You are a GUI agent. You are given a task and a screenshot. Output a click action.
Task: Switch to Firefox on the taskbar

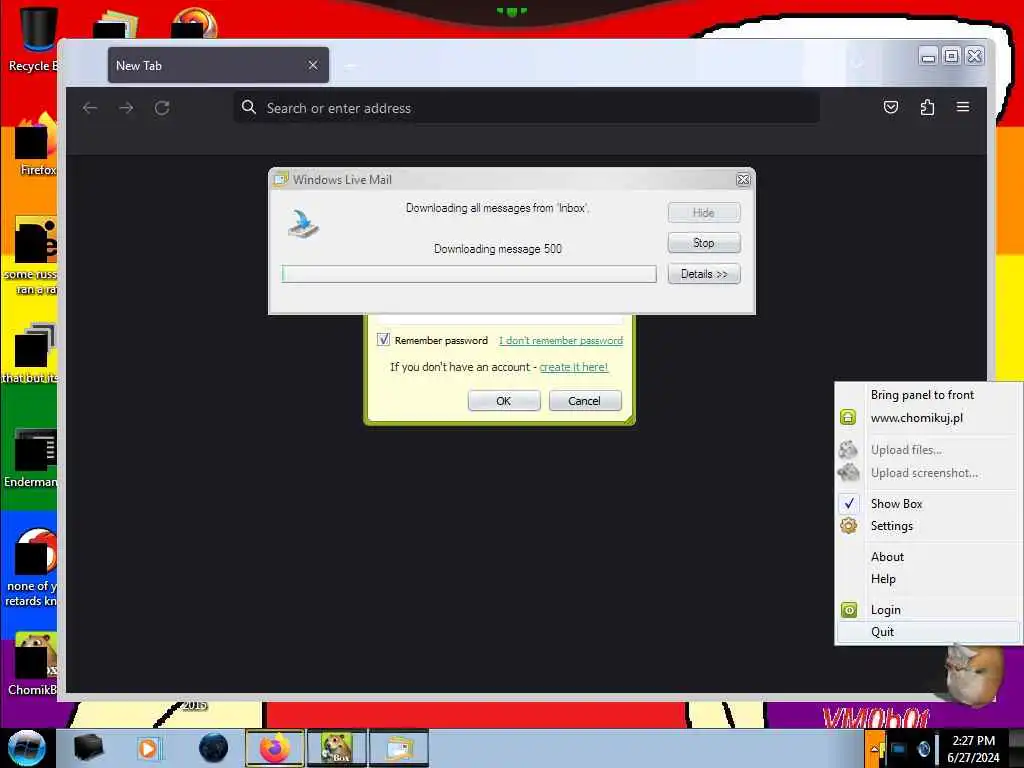click(x=274, y=748)
